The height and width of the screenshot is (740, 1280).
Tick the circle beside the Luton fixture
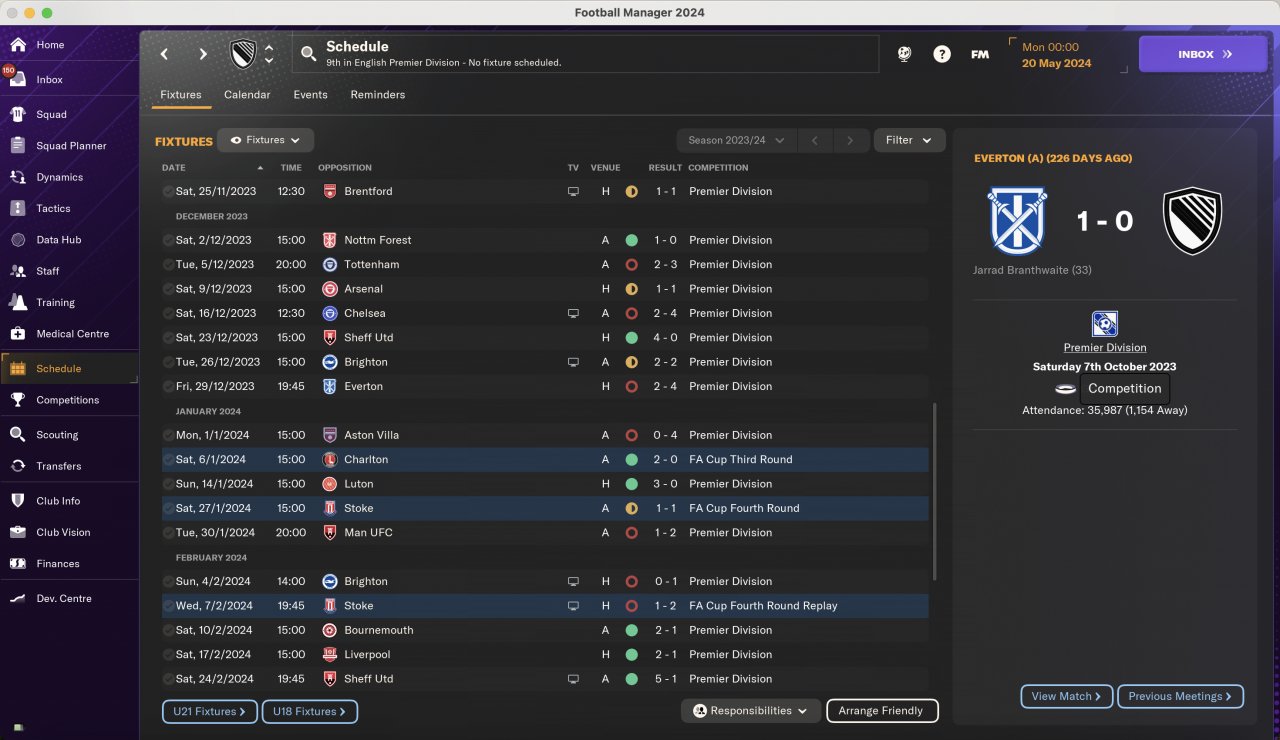point(168,484)
